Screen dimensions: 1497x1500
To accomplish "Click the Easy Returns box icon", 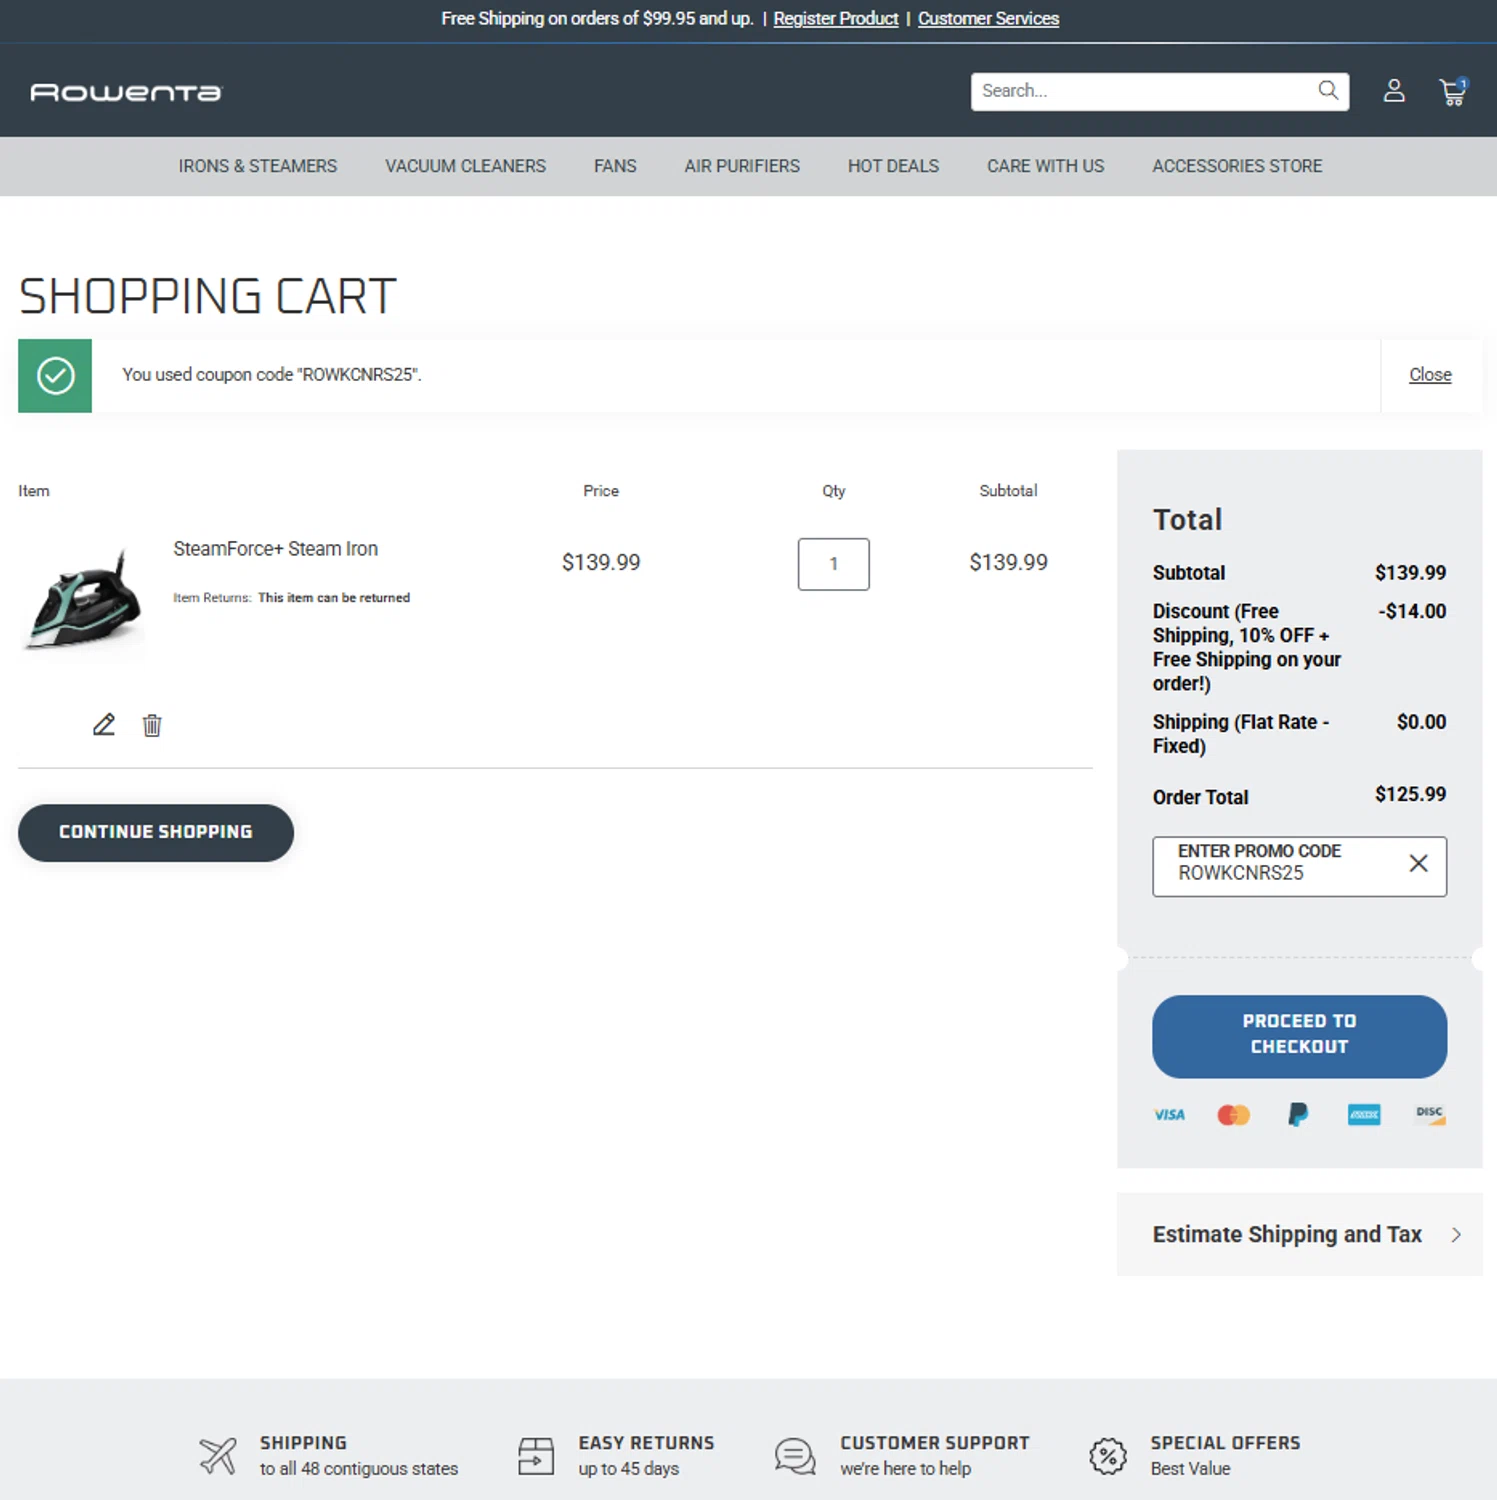I will (x=536, y=1455).
